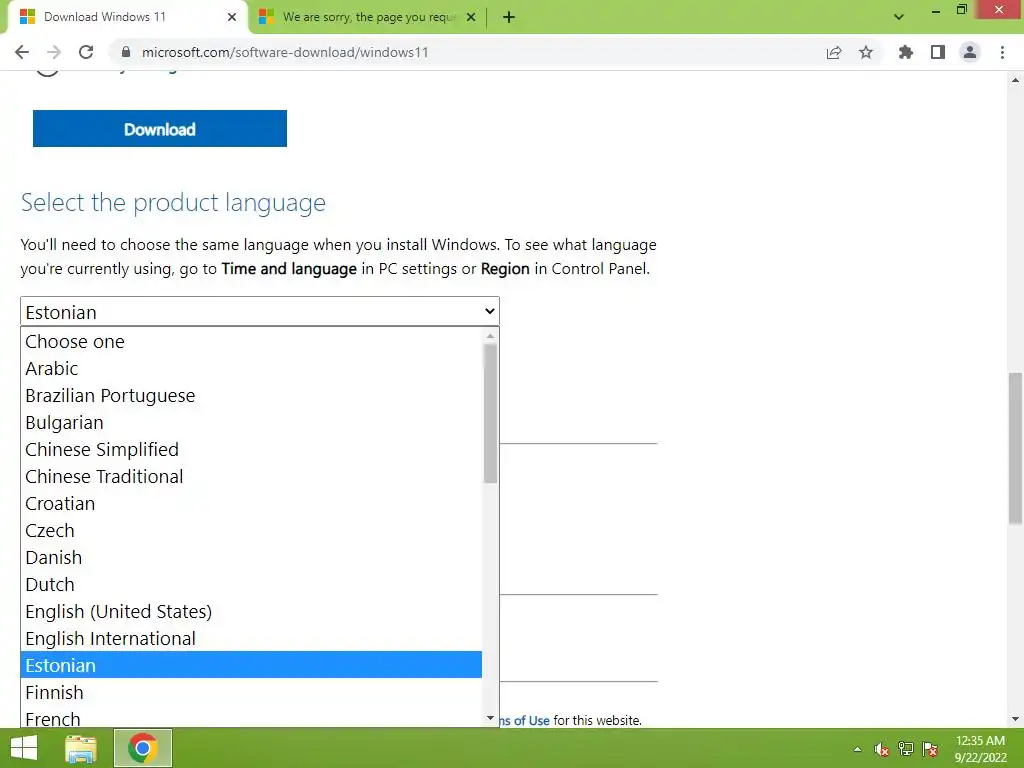The image size is (1024, 768).
Task: Choose Croatian from the list
Action: point(251,504)
